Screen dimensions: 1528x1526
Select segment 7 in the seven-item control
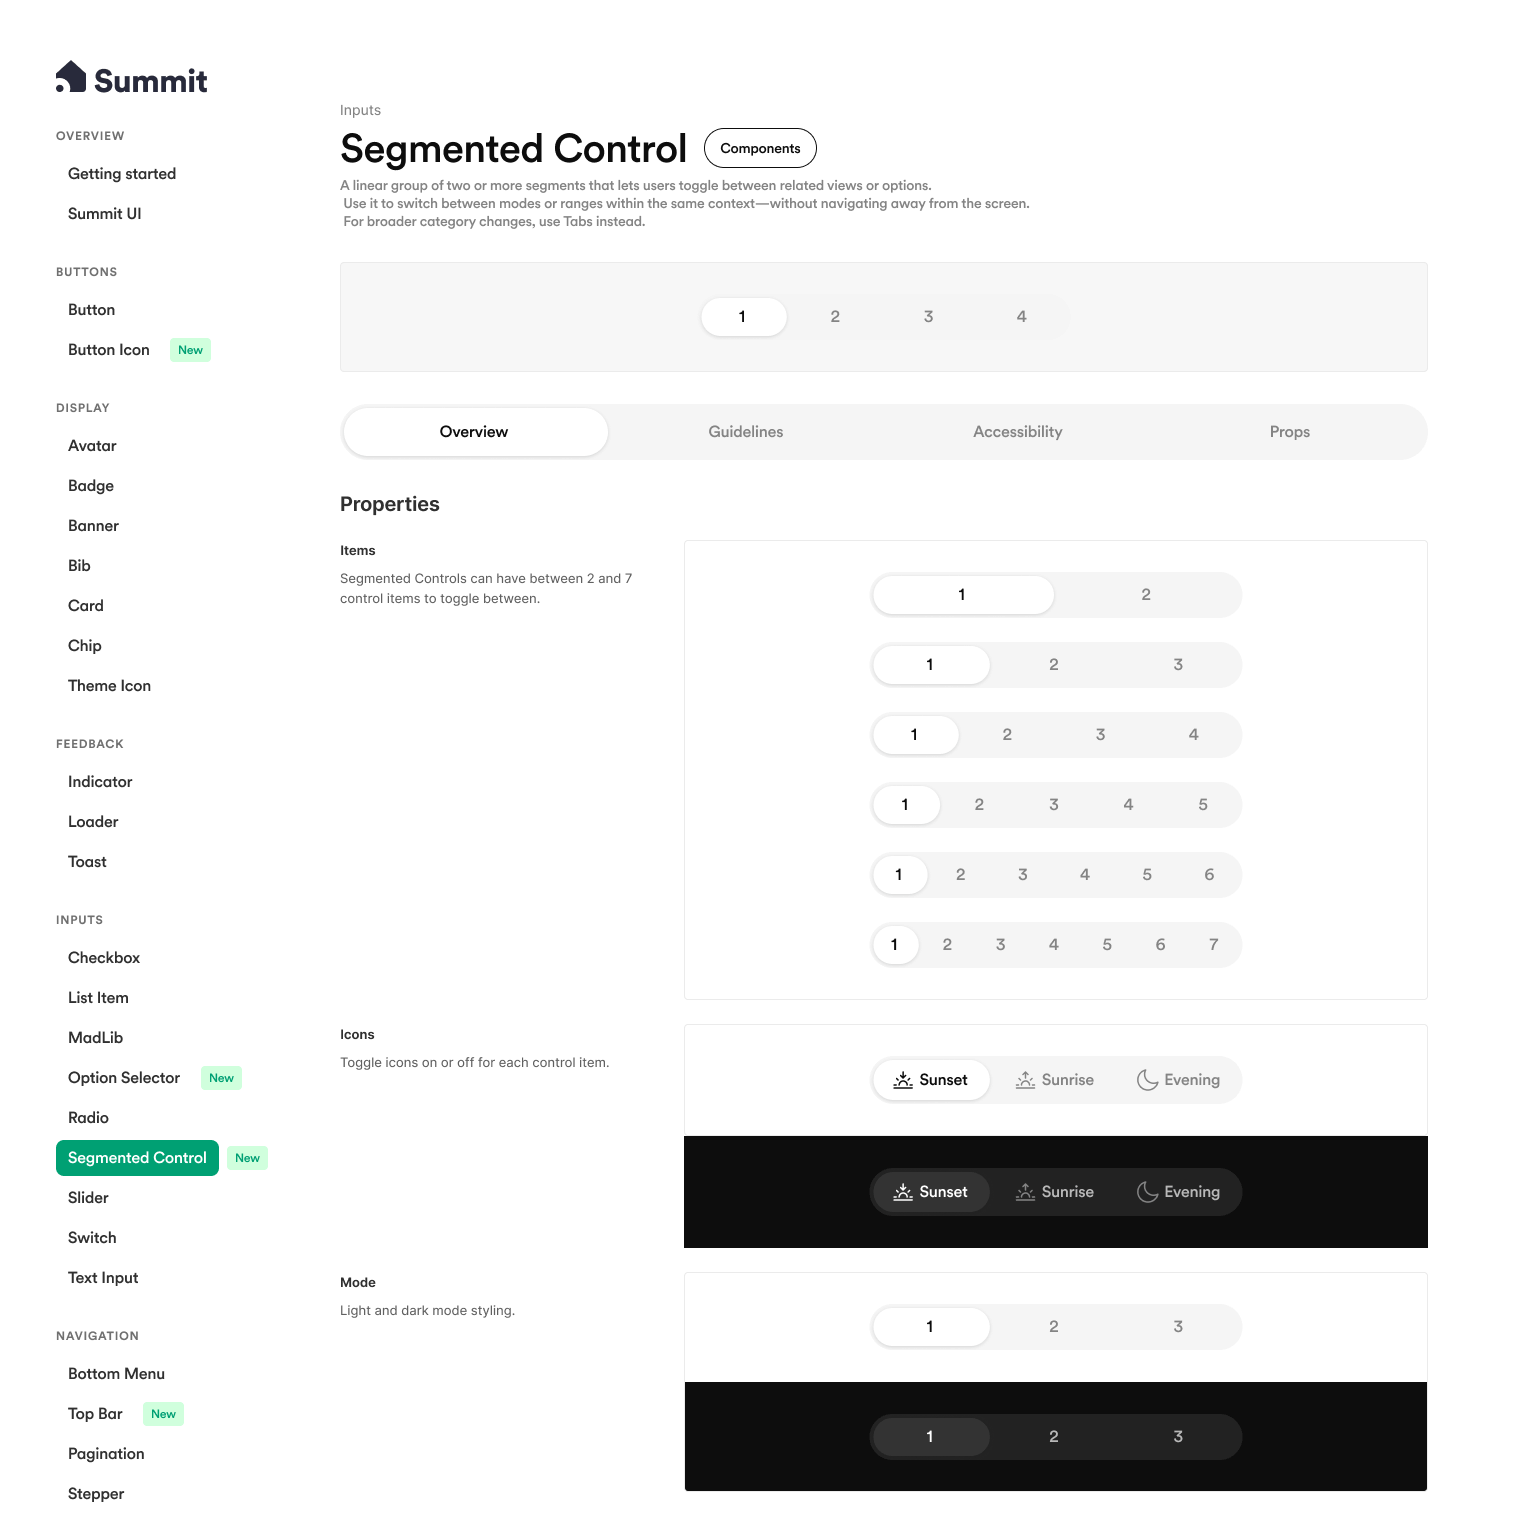[x=1213, y=945]
